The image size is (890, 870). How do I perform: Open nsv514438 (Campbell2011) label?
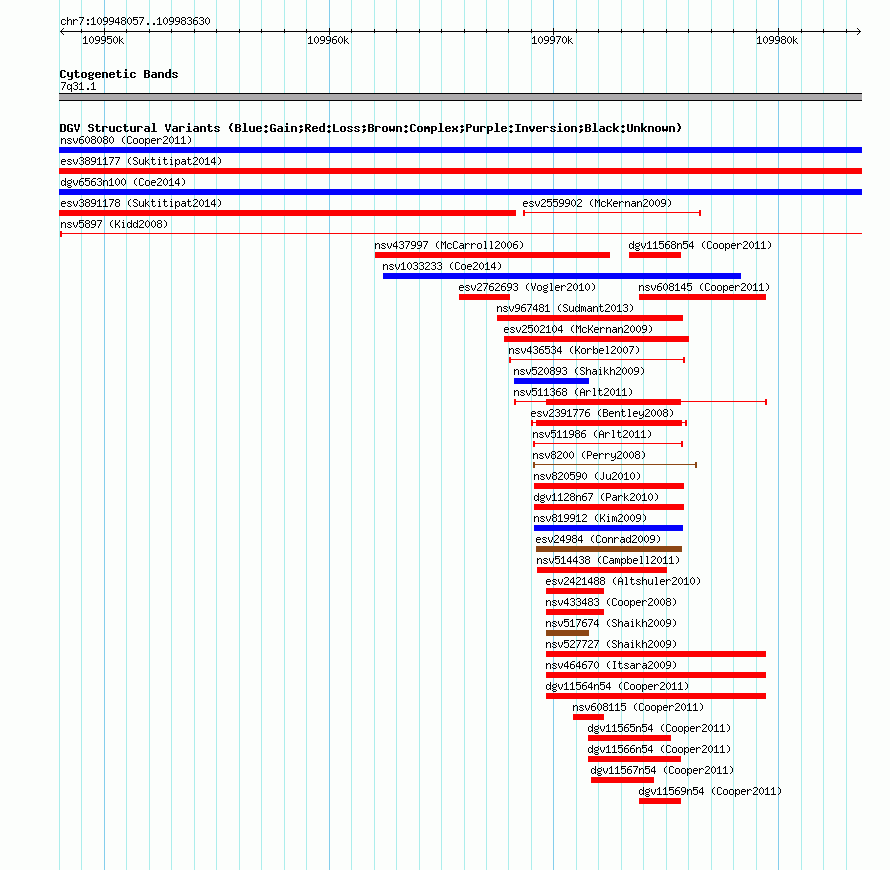(608, 560)
